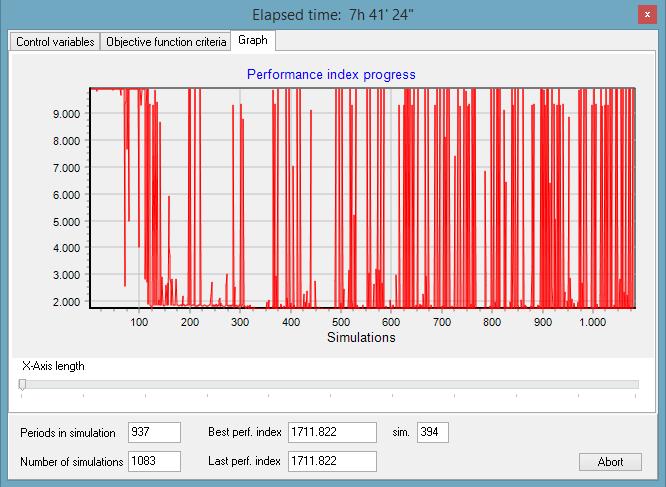Click the Best perf. index label
Image resolution: width=666 pixels, height=487 pixels.
point(245,432)
